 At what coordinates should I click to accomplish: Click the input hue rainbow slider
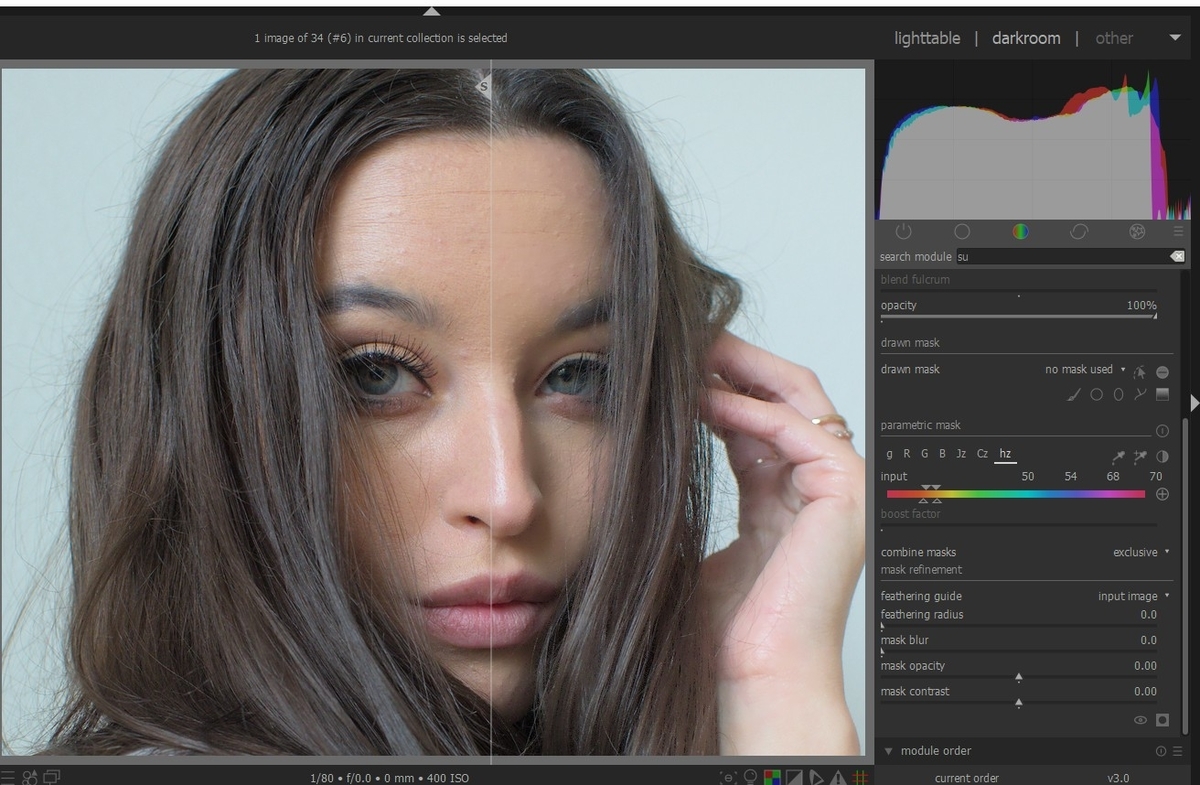tap(1016, 494)
